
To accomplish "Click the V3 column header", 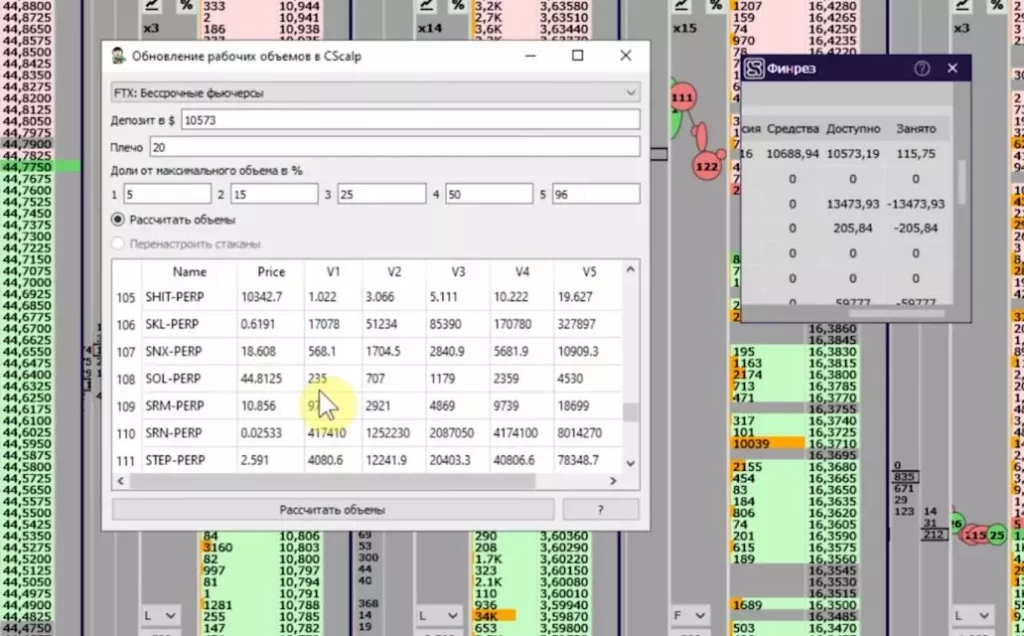I will point(457,272).
